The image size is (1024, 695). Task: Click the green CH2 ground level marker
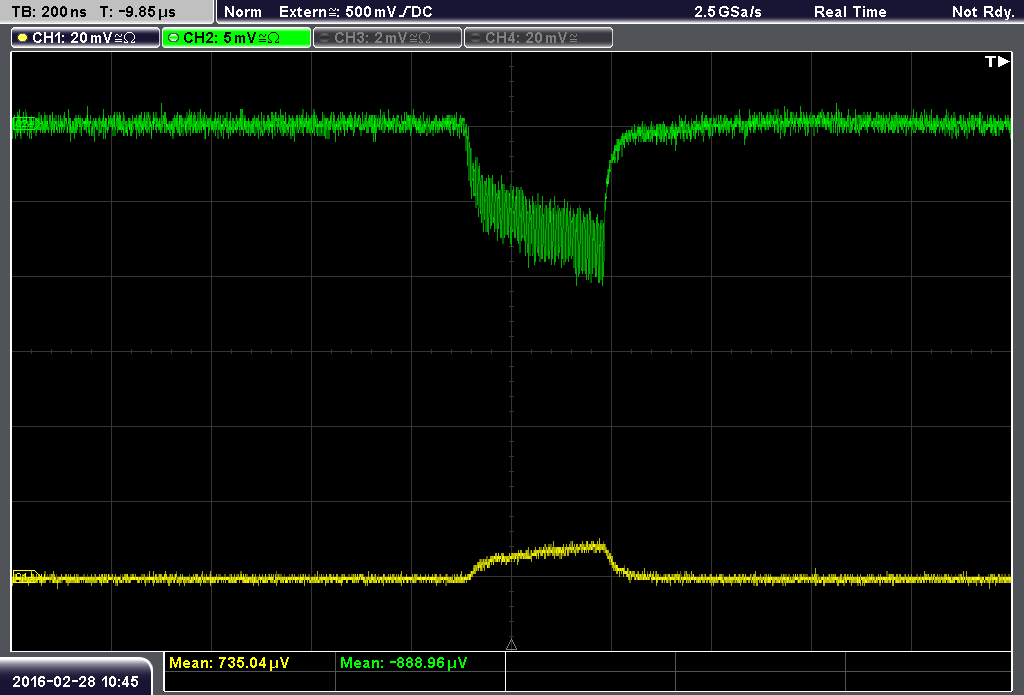tap(25, 123)
